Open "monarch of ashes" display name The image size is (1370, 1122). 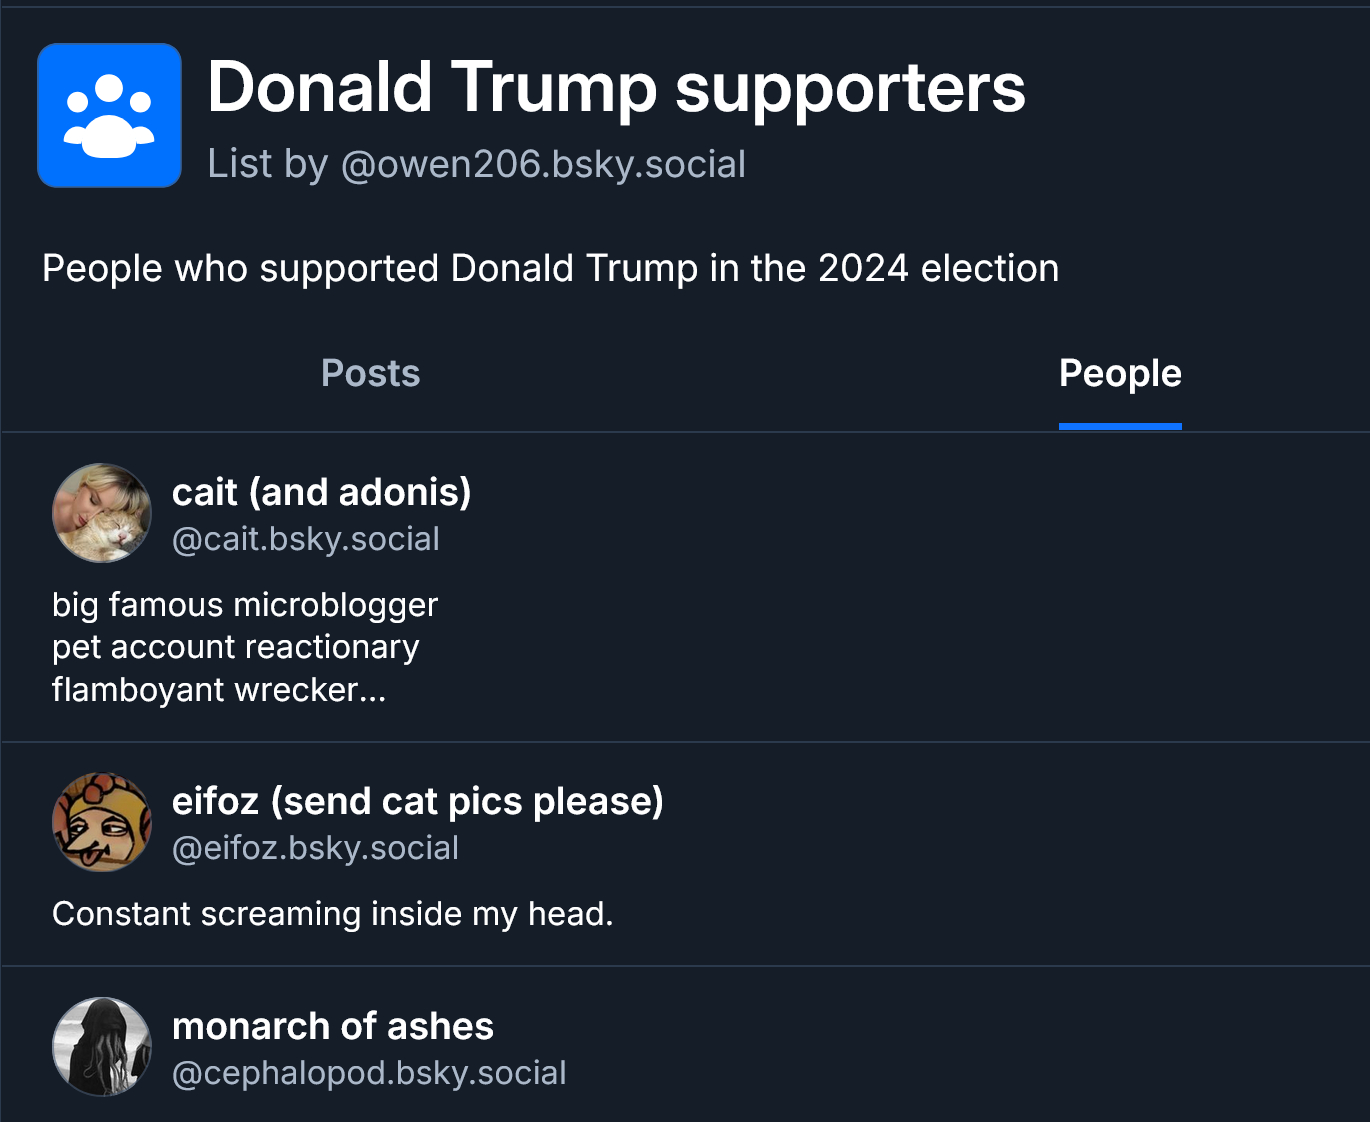click(332, 1026)
